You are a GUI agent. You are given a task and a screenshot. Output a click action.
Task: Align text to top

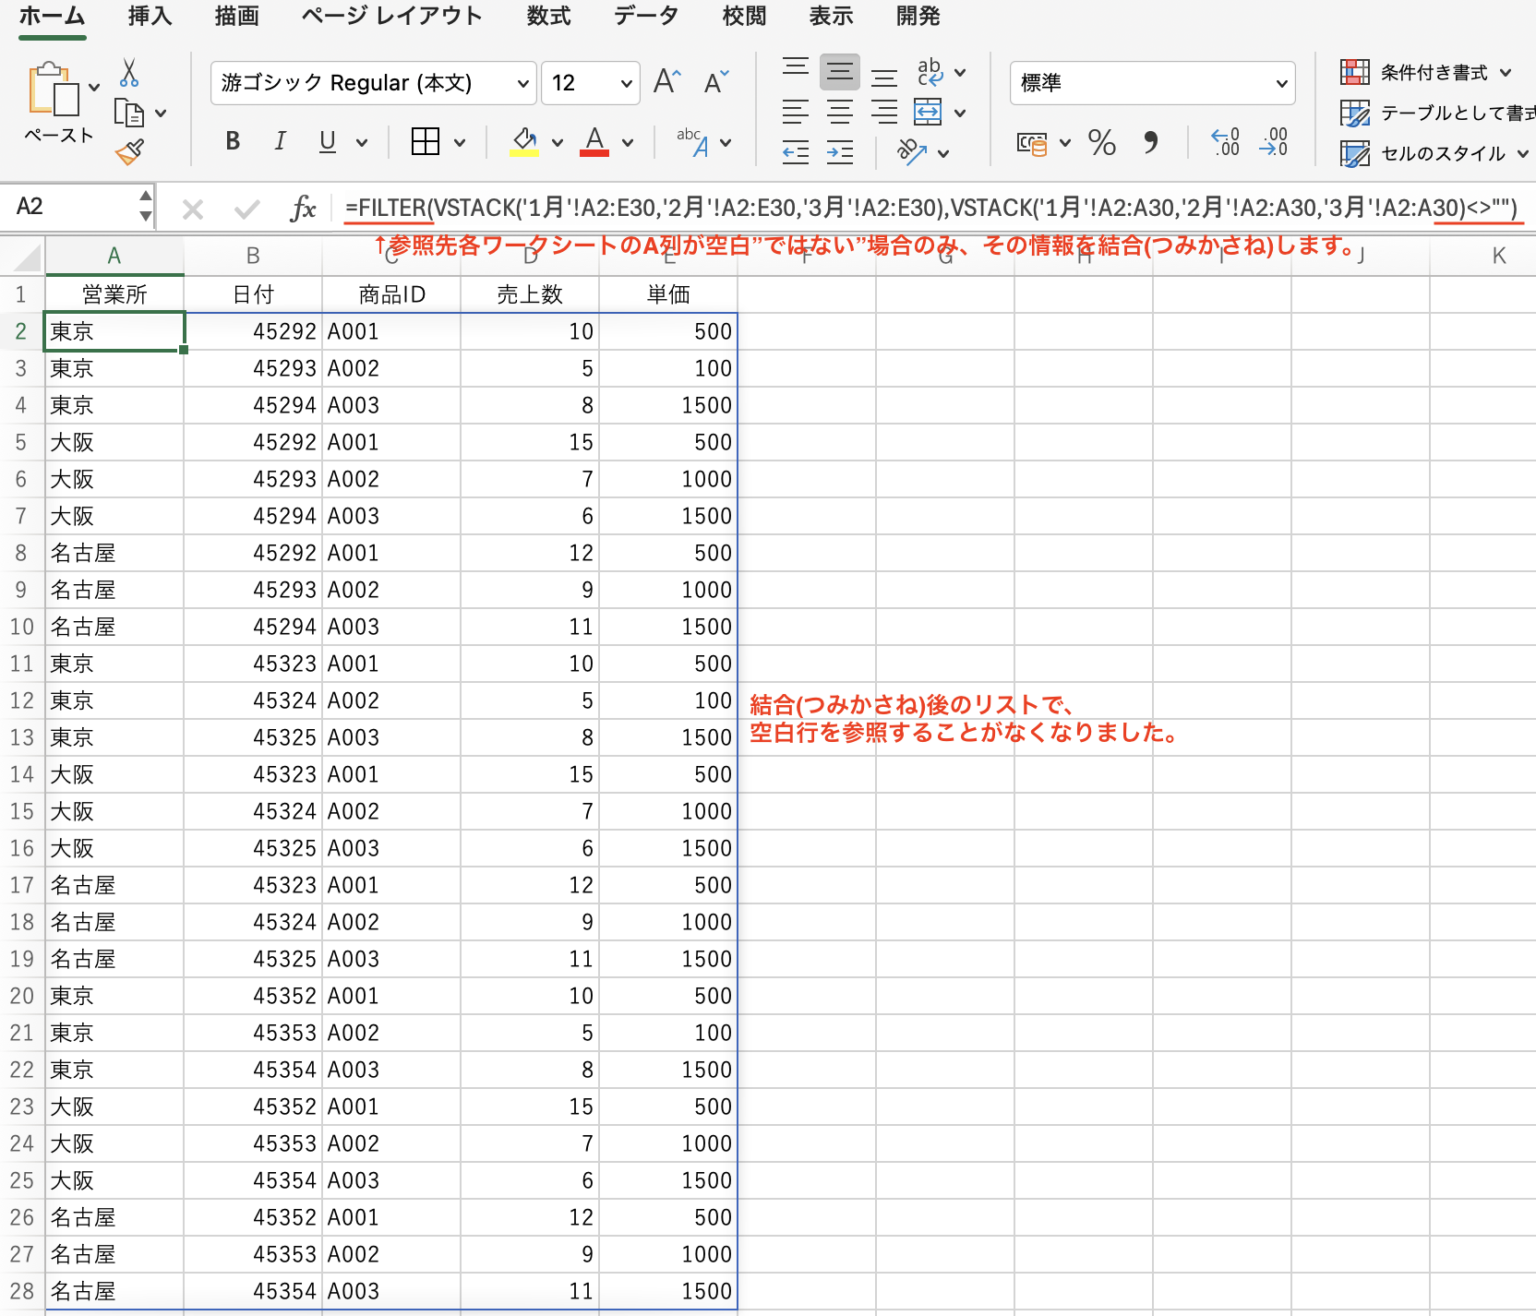coord(796,69)
